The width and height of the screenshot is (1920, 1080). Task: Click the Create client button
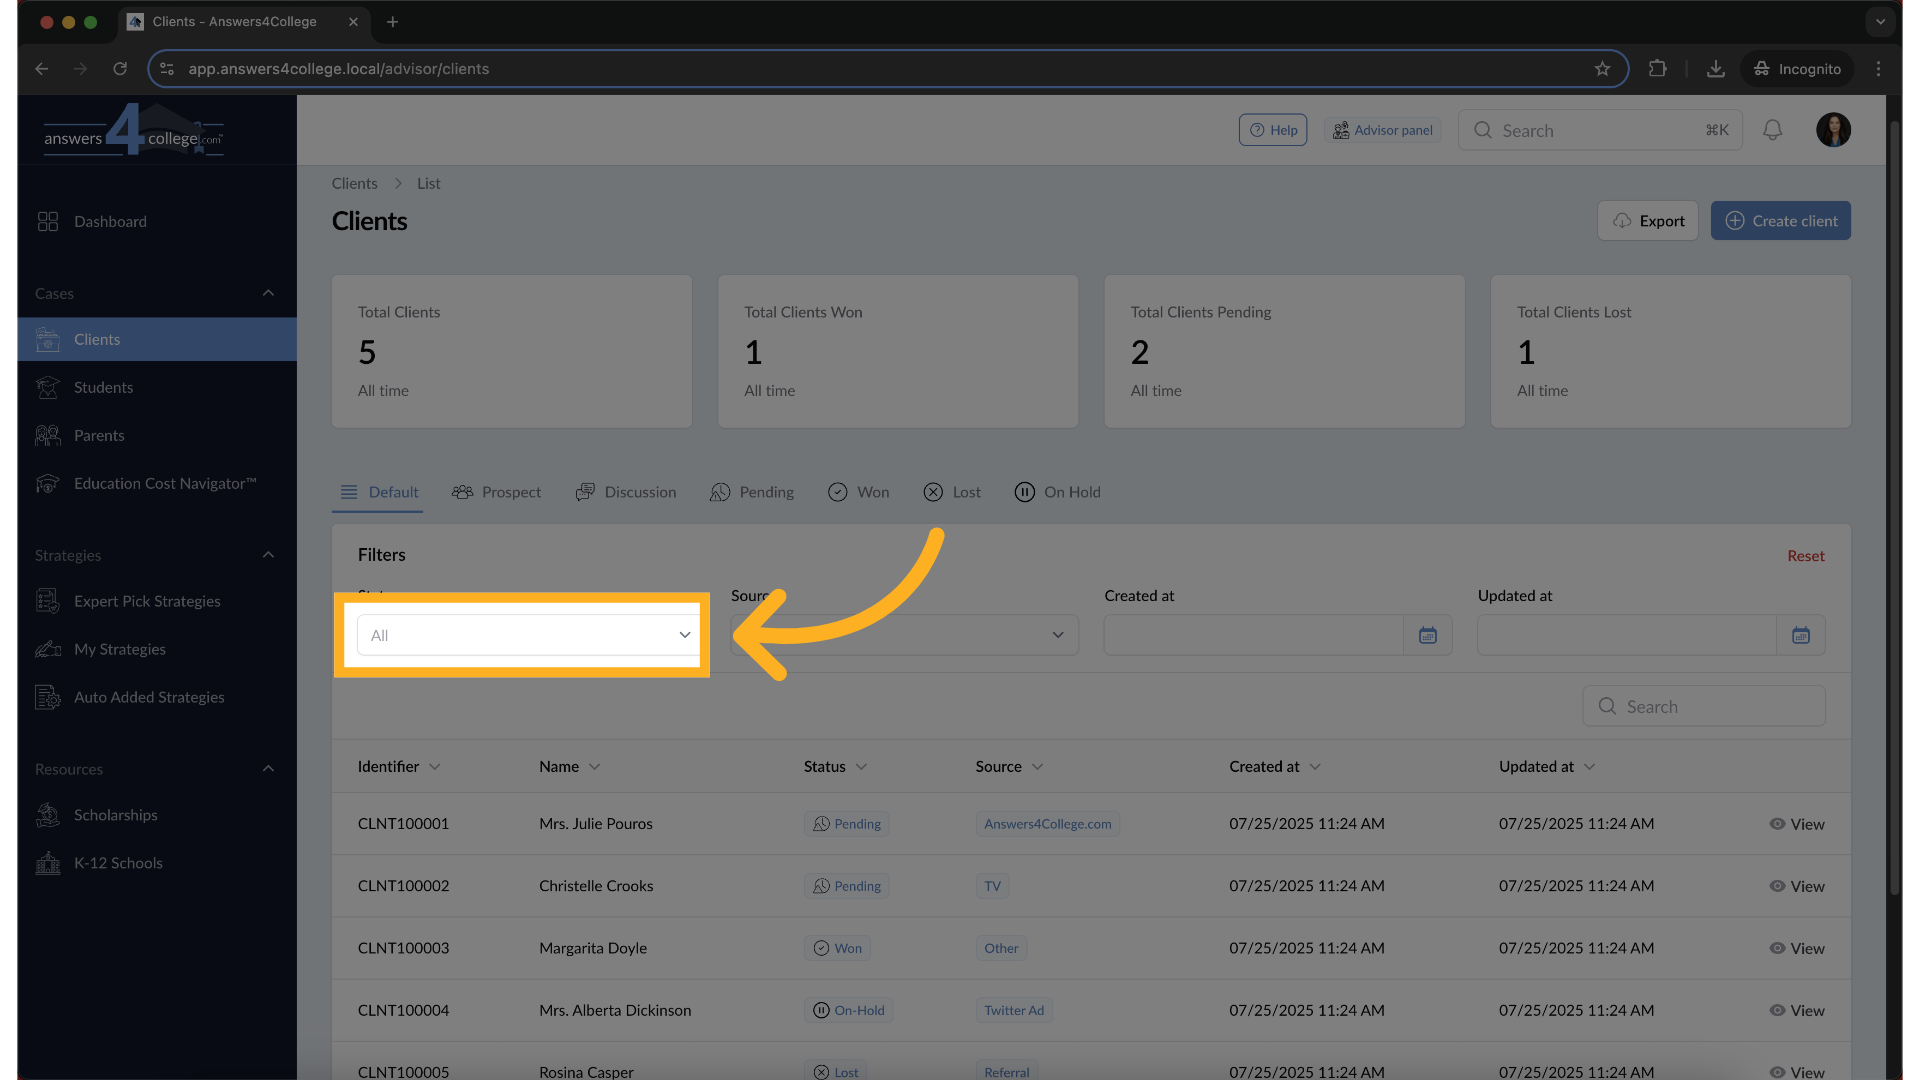(x=1781, y=220)
